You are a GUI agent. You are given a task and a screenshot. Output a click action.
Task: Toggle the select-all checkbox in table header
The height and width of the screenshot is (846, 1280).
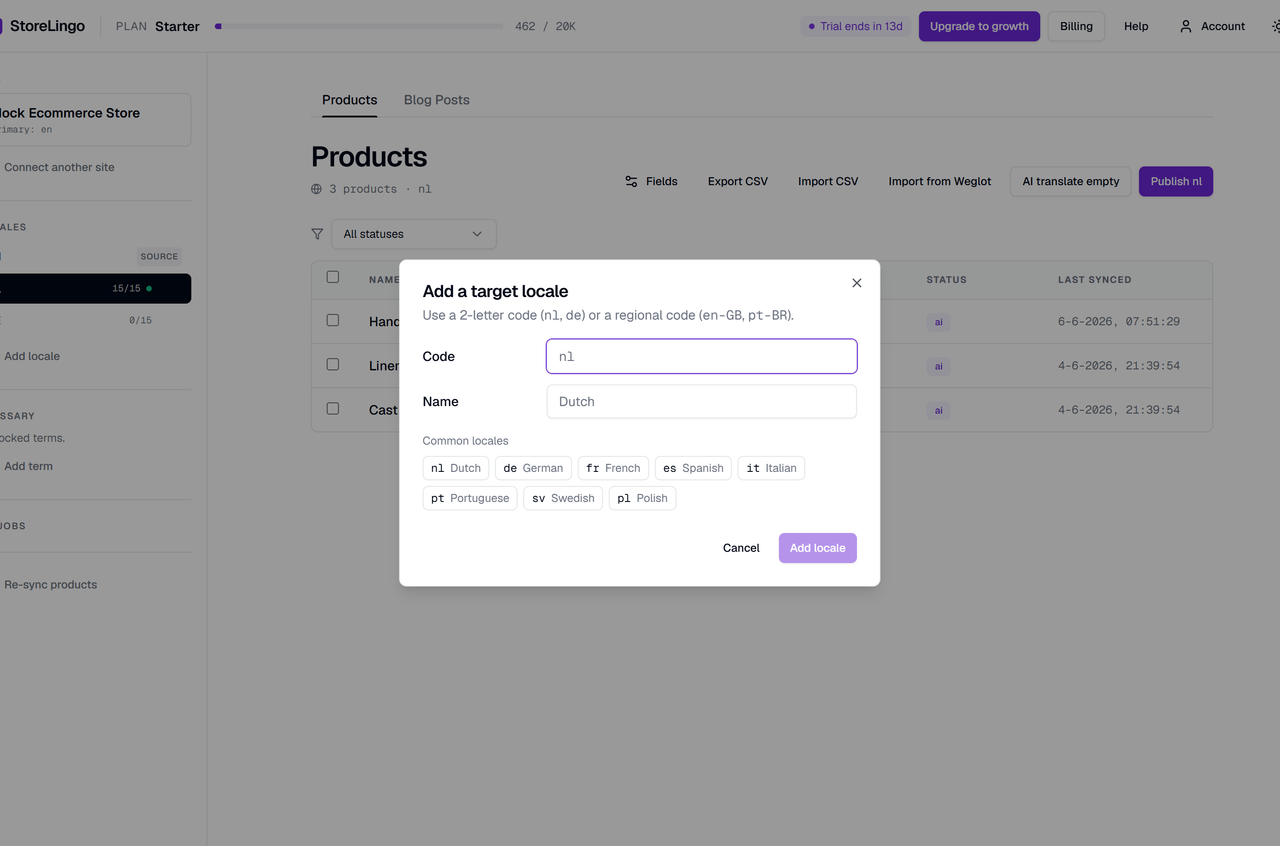333,277
